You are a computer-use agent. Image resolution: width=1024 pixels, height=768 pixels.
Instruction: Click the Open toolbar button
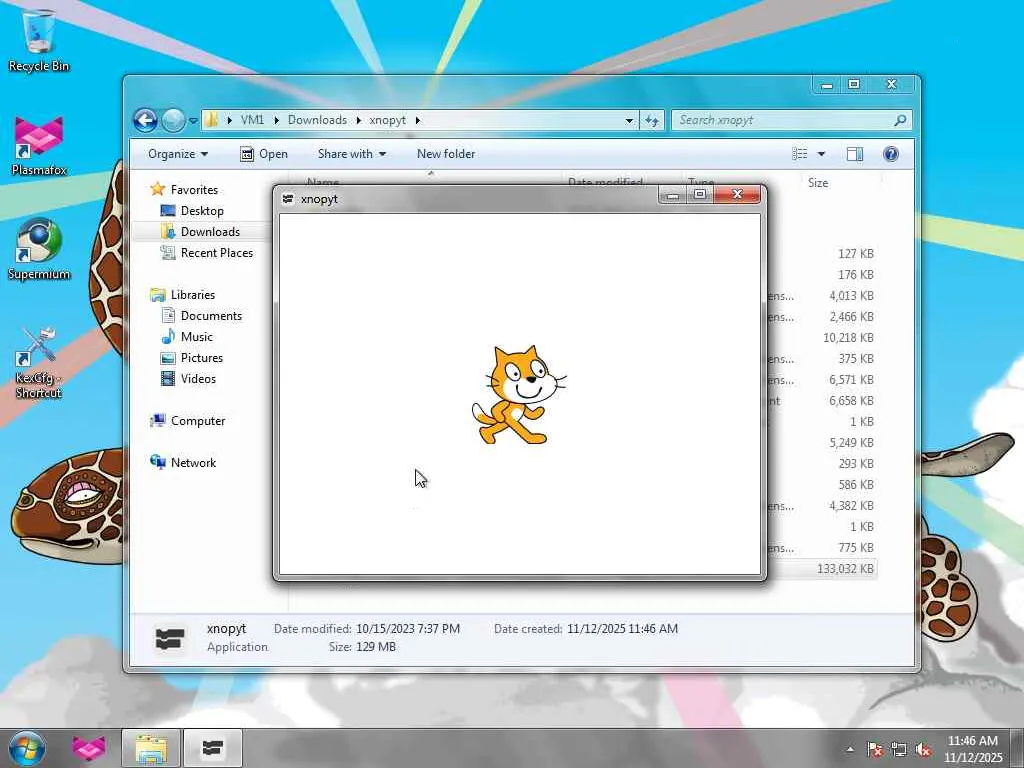[x=264, y=154]
